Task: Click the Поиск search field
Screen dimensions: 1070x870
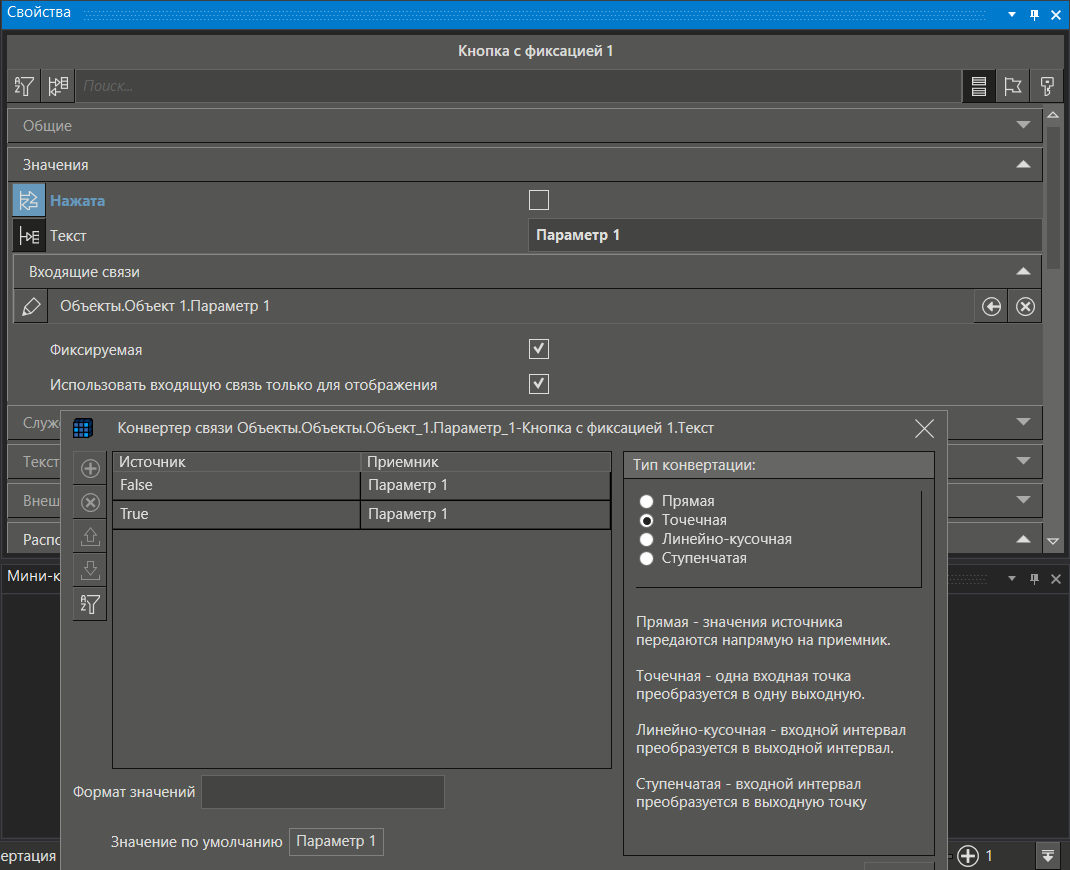Action: (x=518, y=86)
